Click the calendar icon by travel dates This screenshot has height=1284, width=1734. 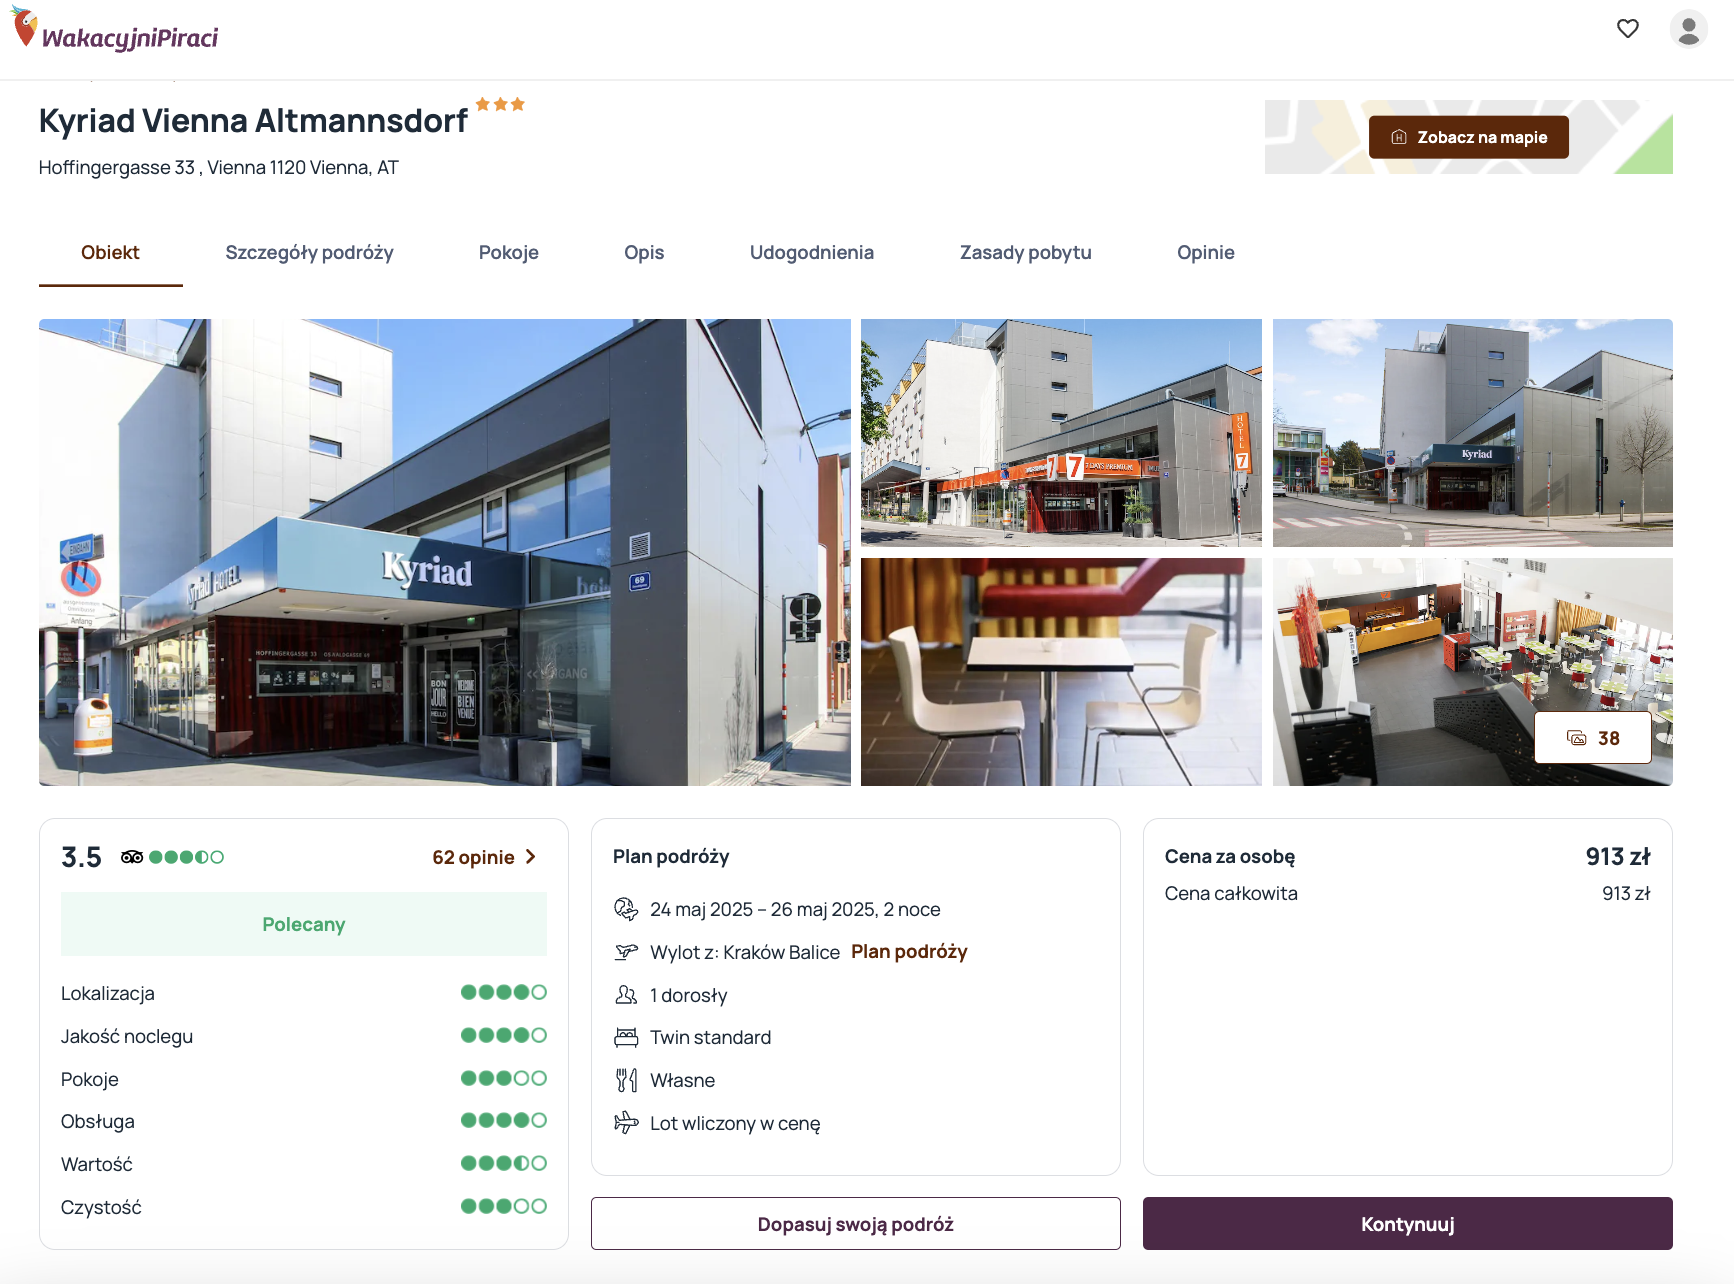626,909
